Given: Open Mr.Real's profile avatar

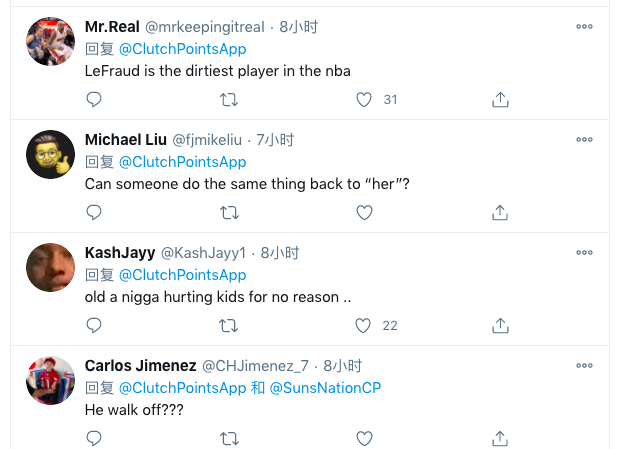Looking at the screenshot, I should [50, 42].
